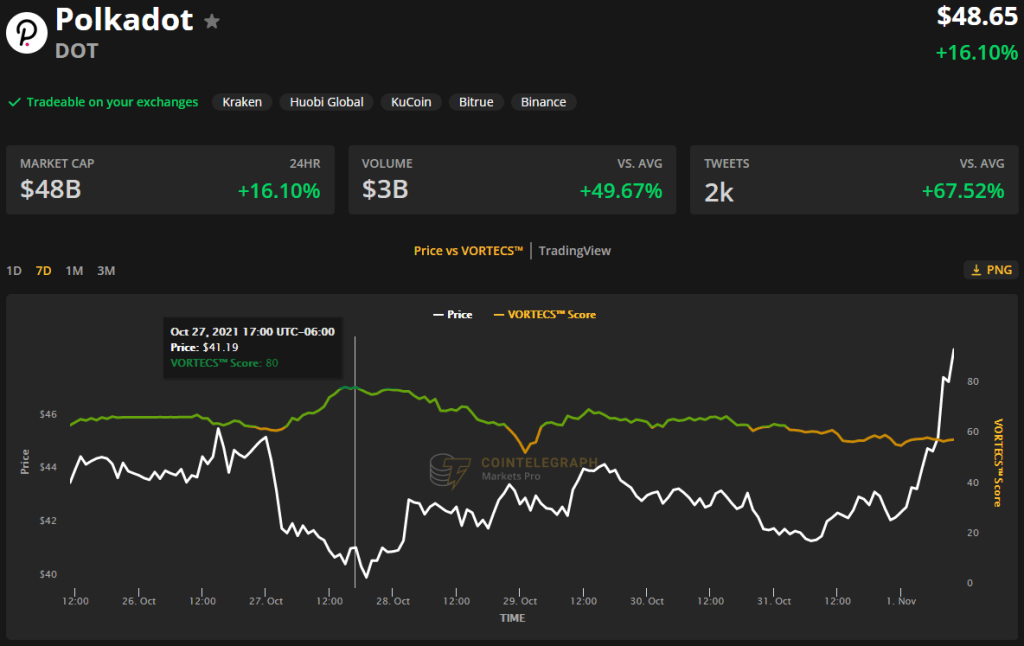Choose the Binance exchange tag
This screenshot has width=1024, height=646.
pyautogui.click(x=543, y=102)
